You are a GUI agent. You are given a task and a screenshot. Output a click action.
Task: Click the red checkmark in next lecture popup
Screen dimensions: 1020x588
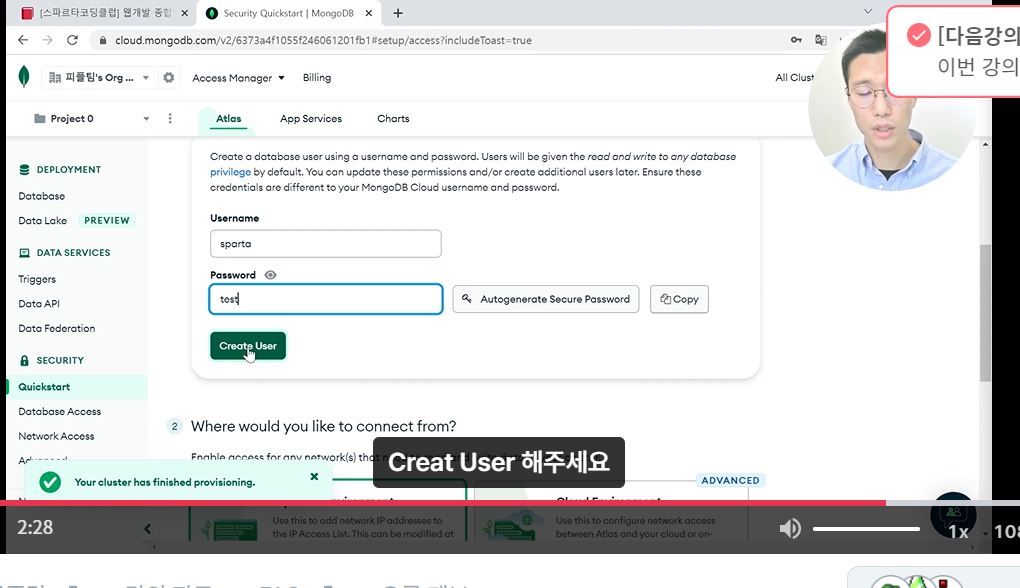919,35
